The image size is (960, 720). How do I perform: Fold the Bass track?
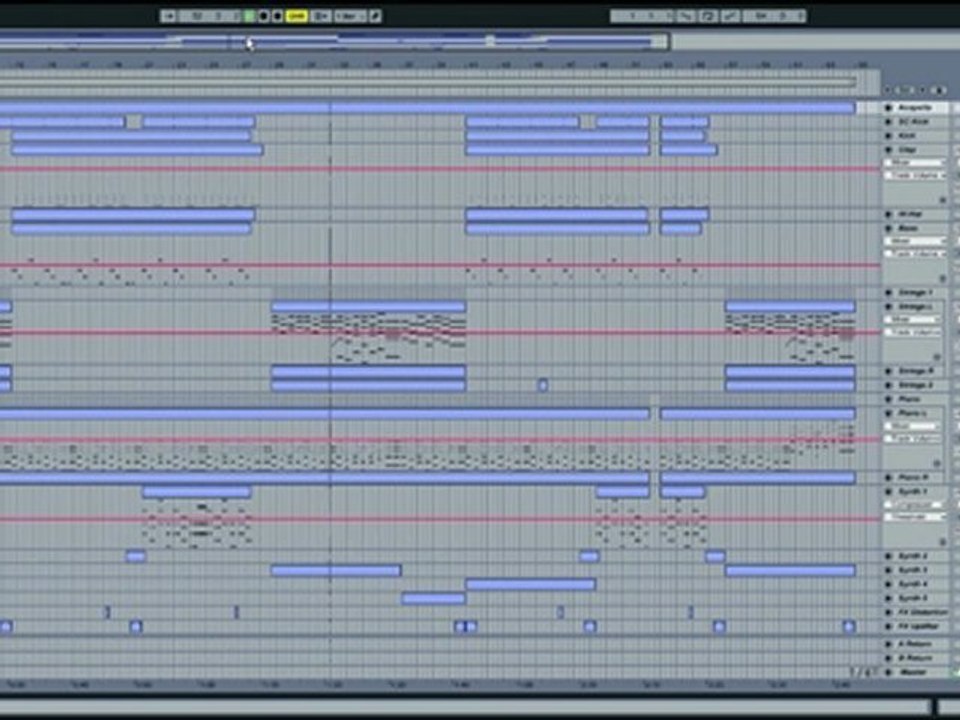[888, 228]
